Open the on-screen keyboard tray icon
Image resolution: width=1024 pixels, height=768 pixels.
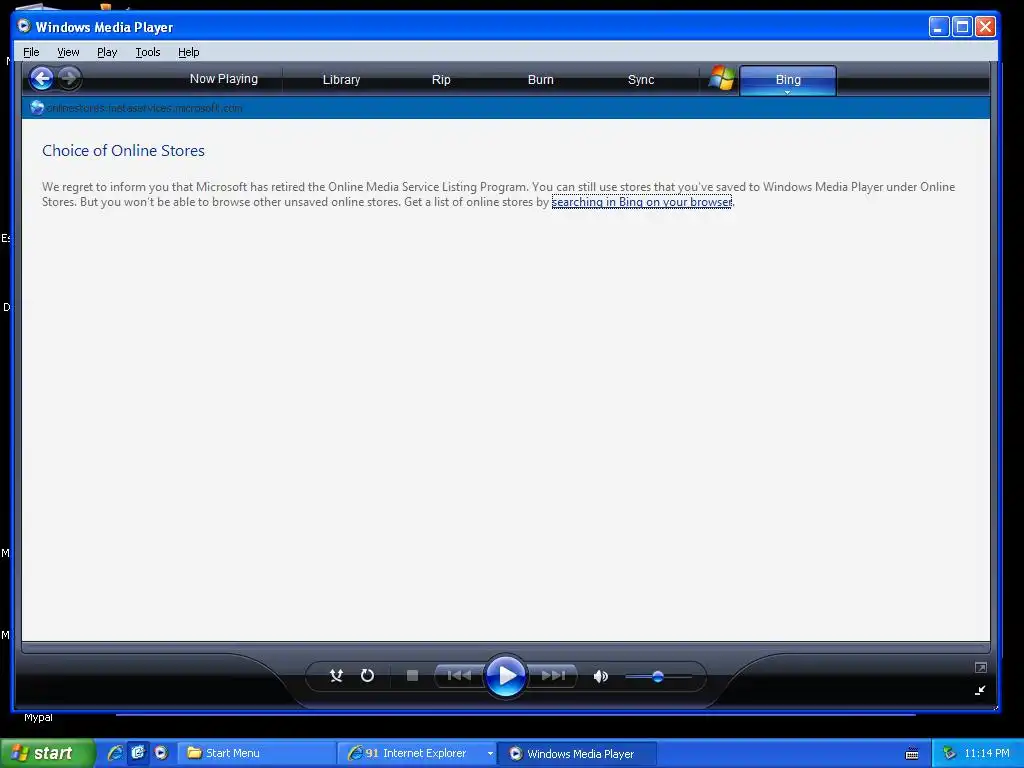pos(912,754)
